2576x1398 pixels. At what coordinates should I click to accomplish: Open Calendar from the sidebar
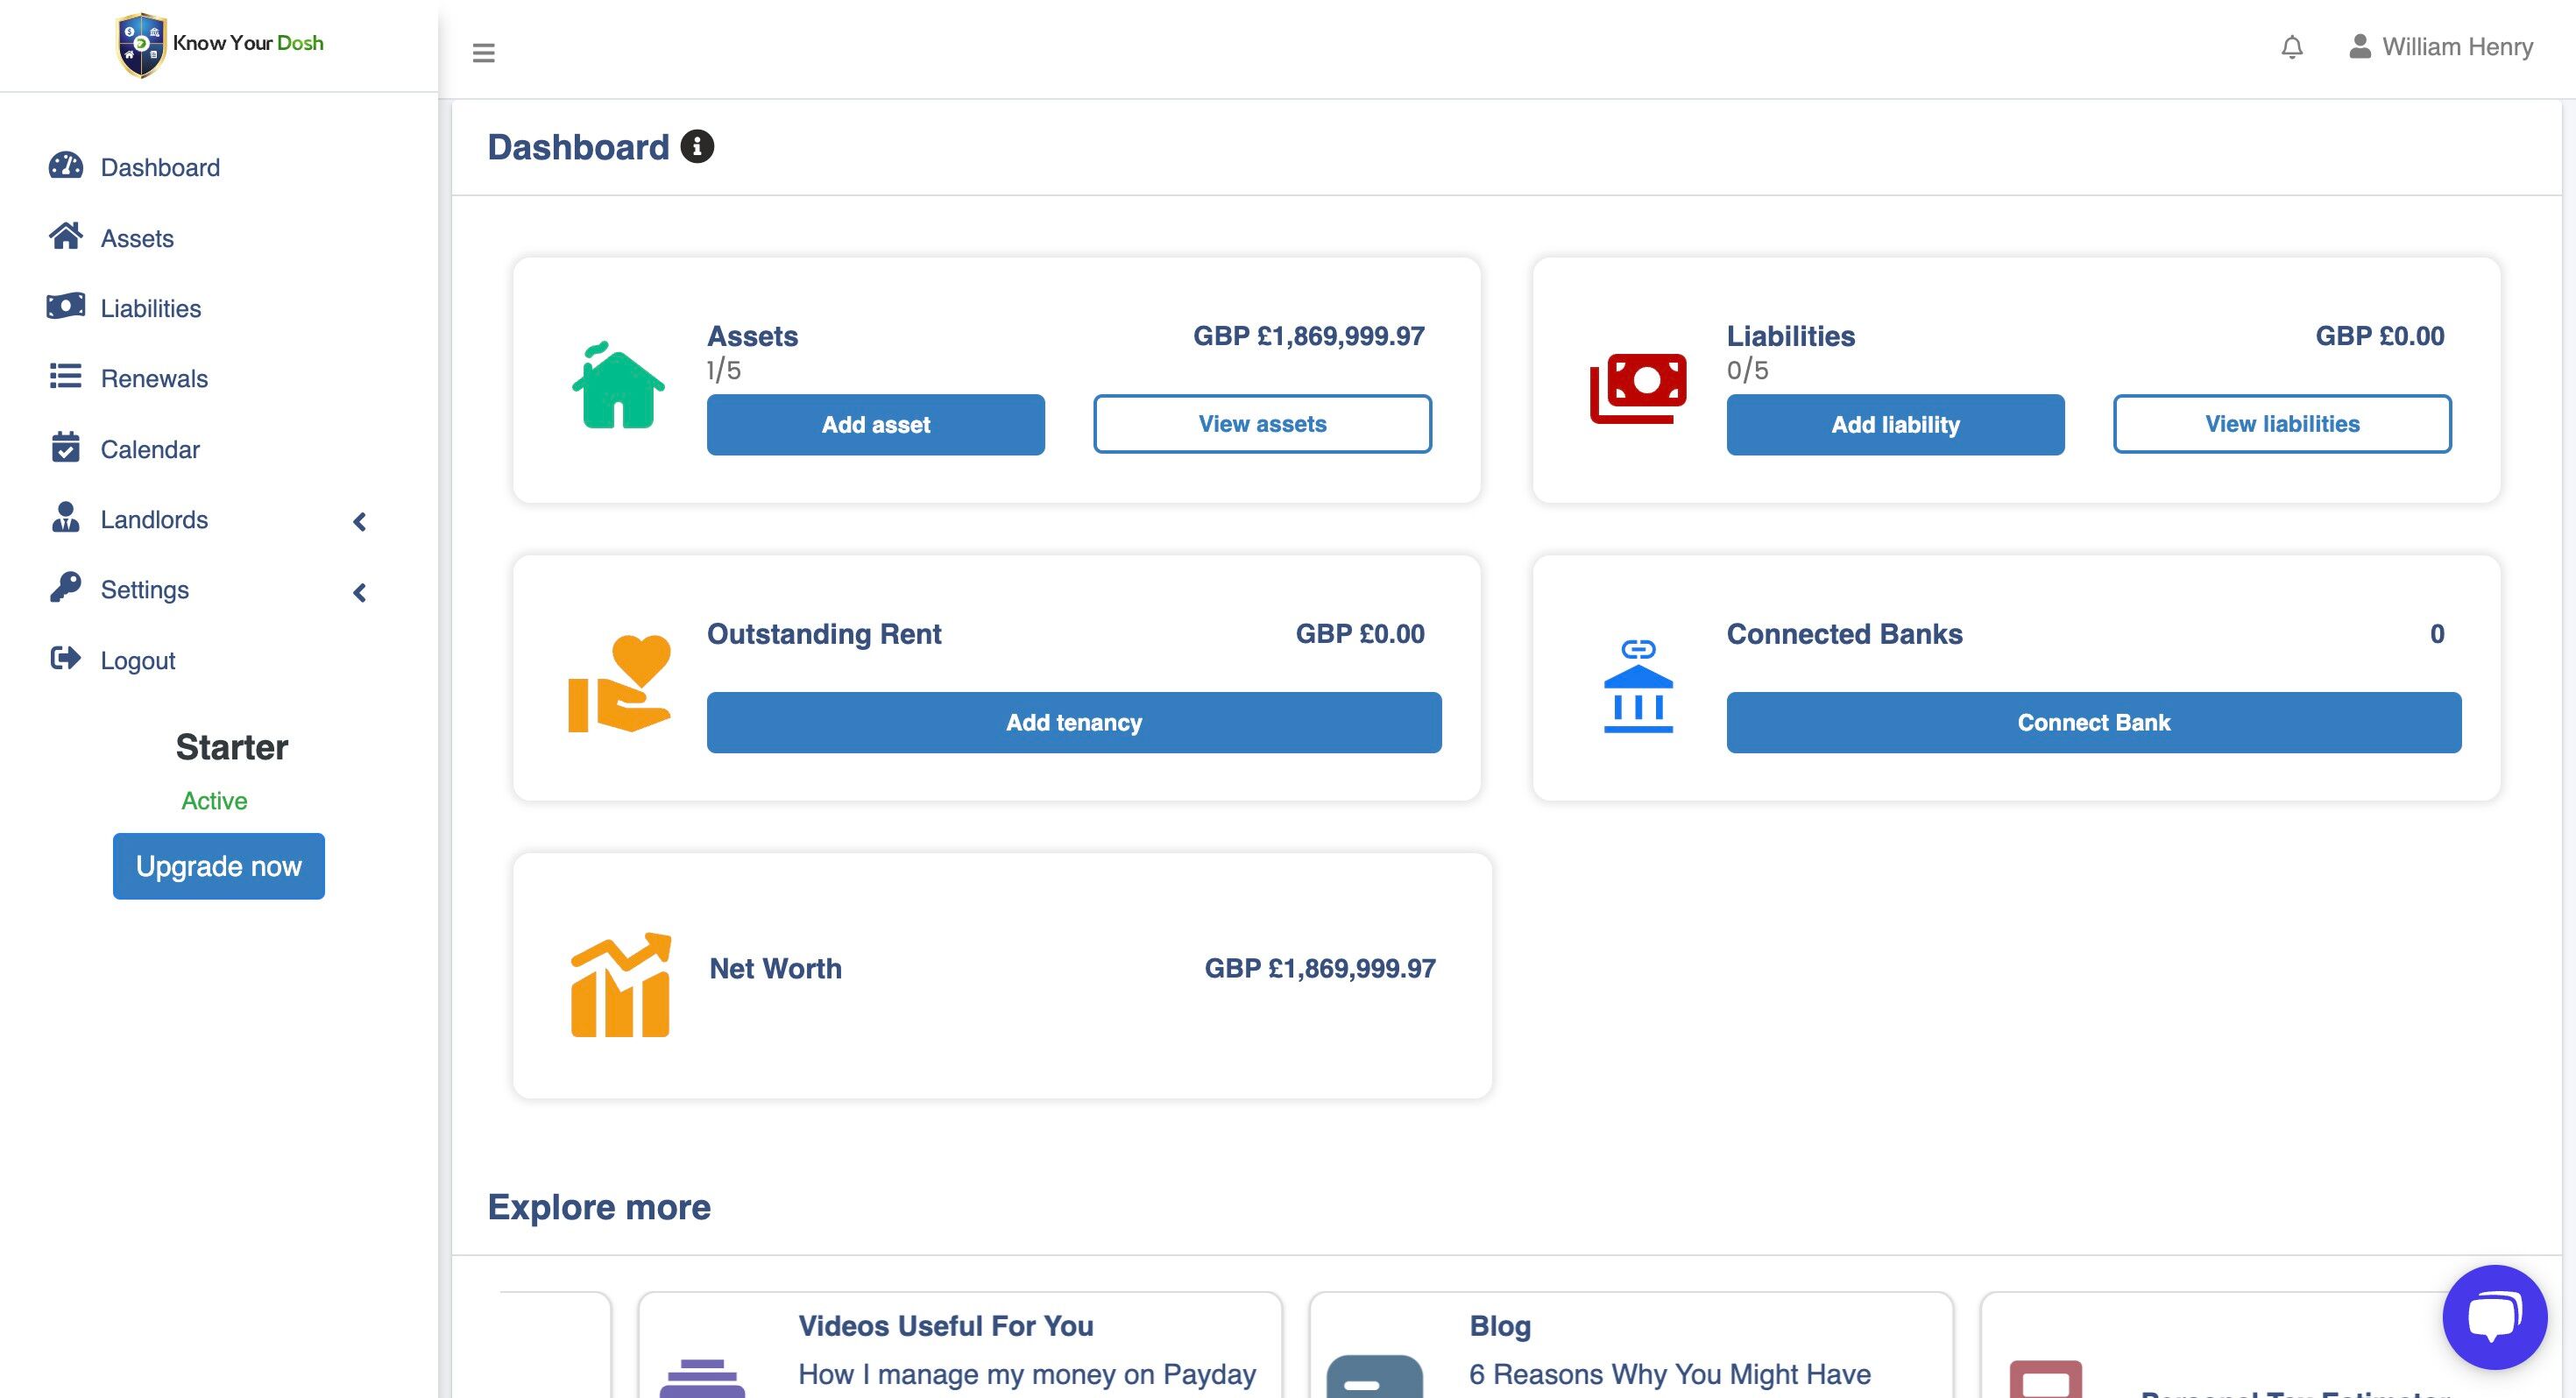pyautogui.click(x=149, y=450)
